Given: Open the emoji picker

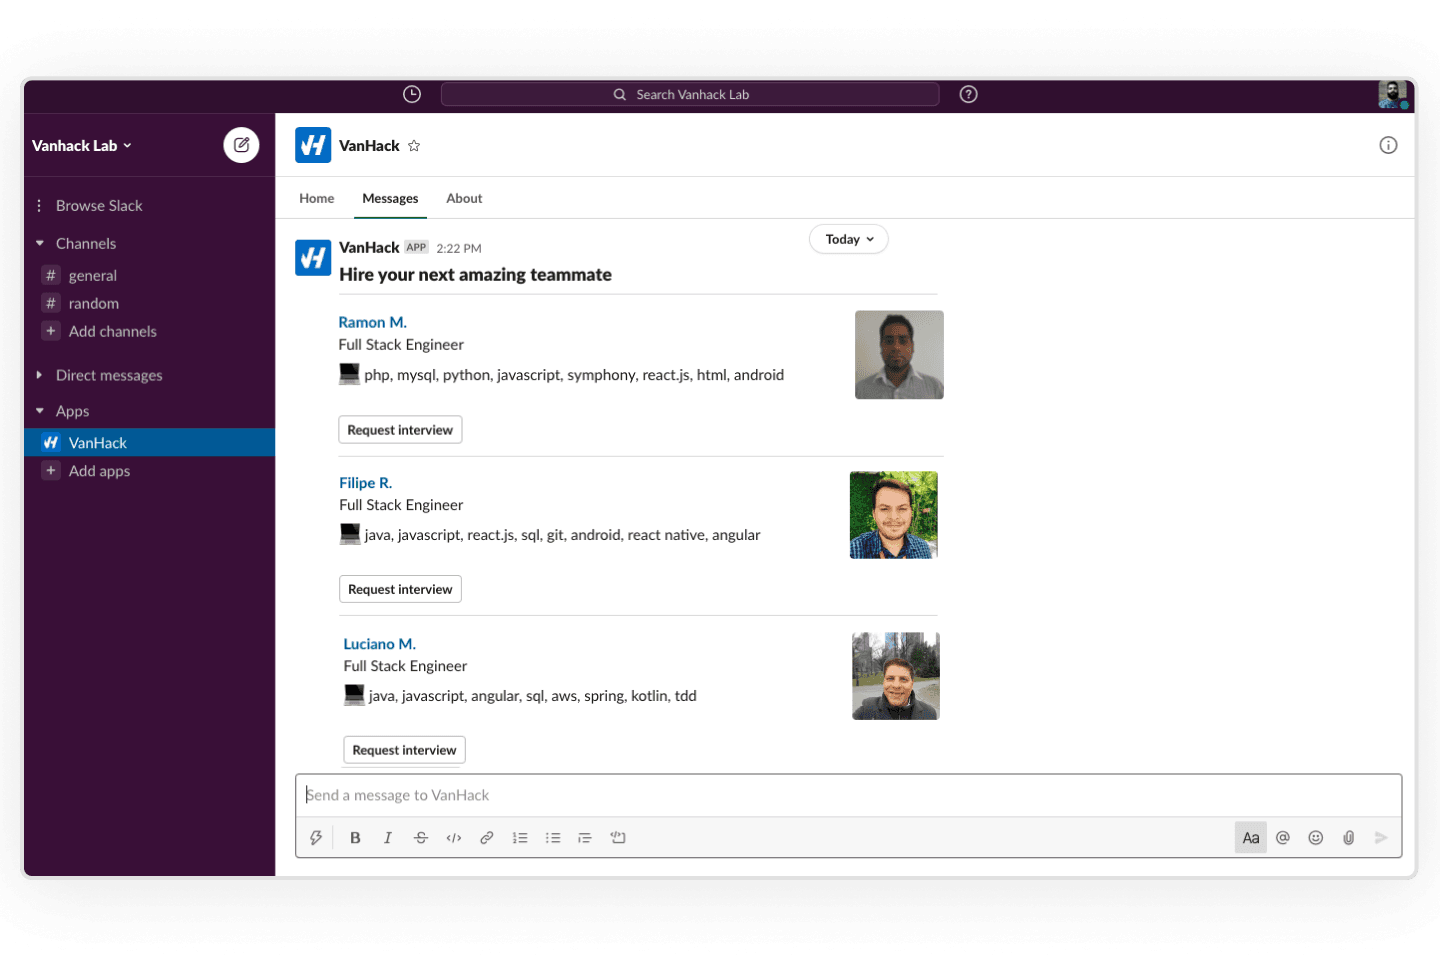Looking at the screenshot, I should click(1316, 838).
